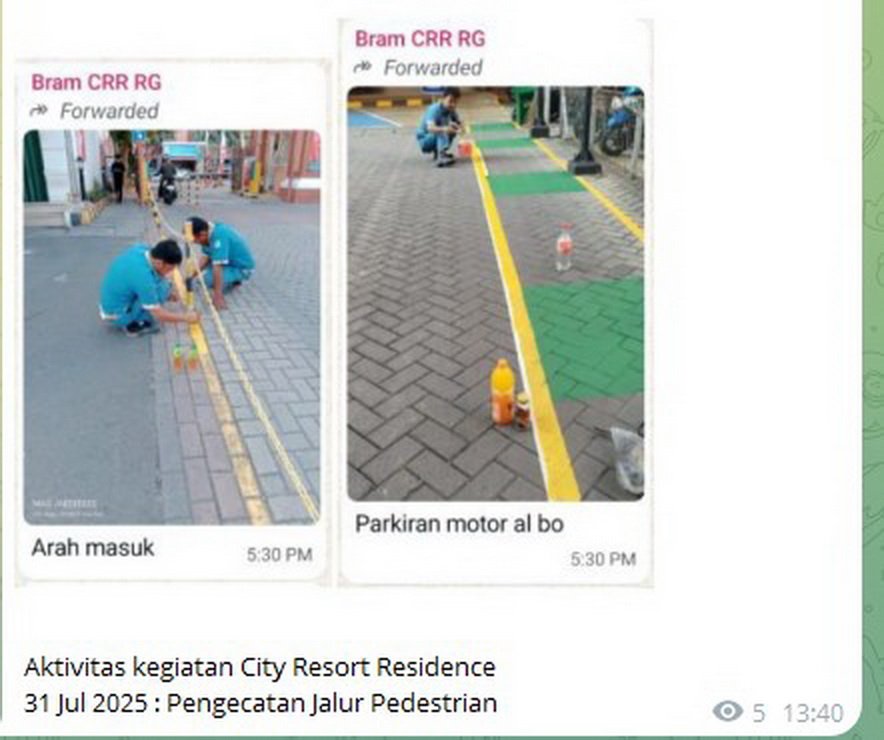Click 5:30 PM timestamp under Parkiran caption
This screenshot has height=740, width=884.
coord(603,559)
